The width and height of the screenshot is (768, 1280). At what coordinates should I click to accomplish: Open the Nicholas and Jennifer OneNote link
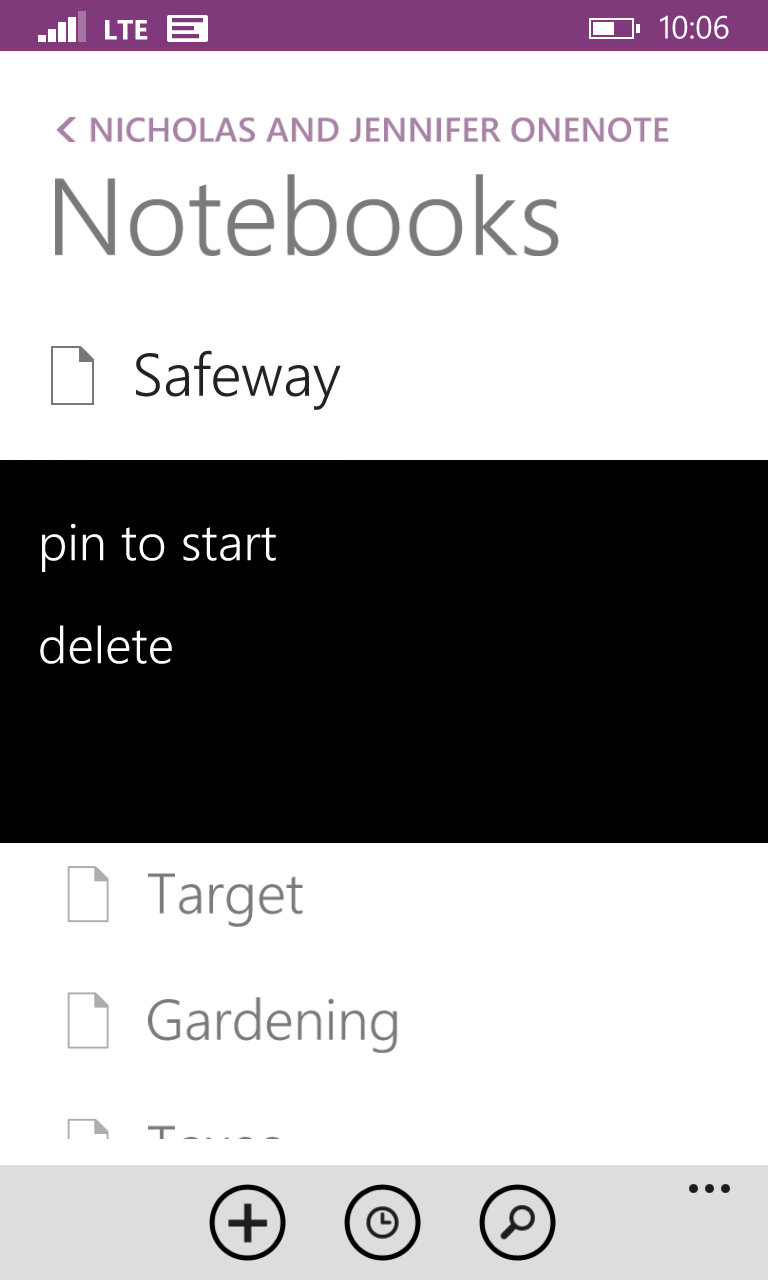coord(378,130)
